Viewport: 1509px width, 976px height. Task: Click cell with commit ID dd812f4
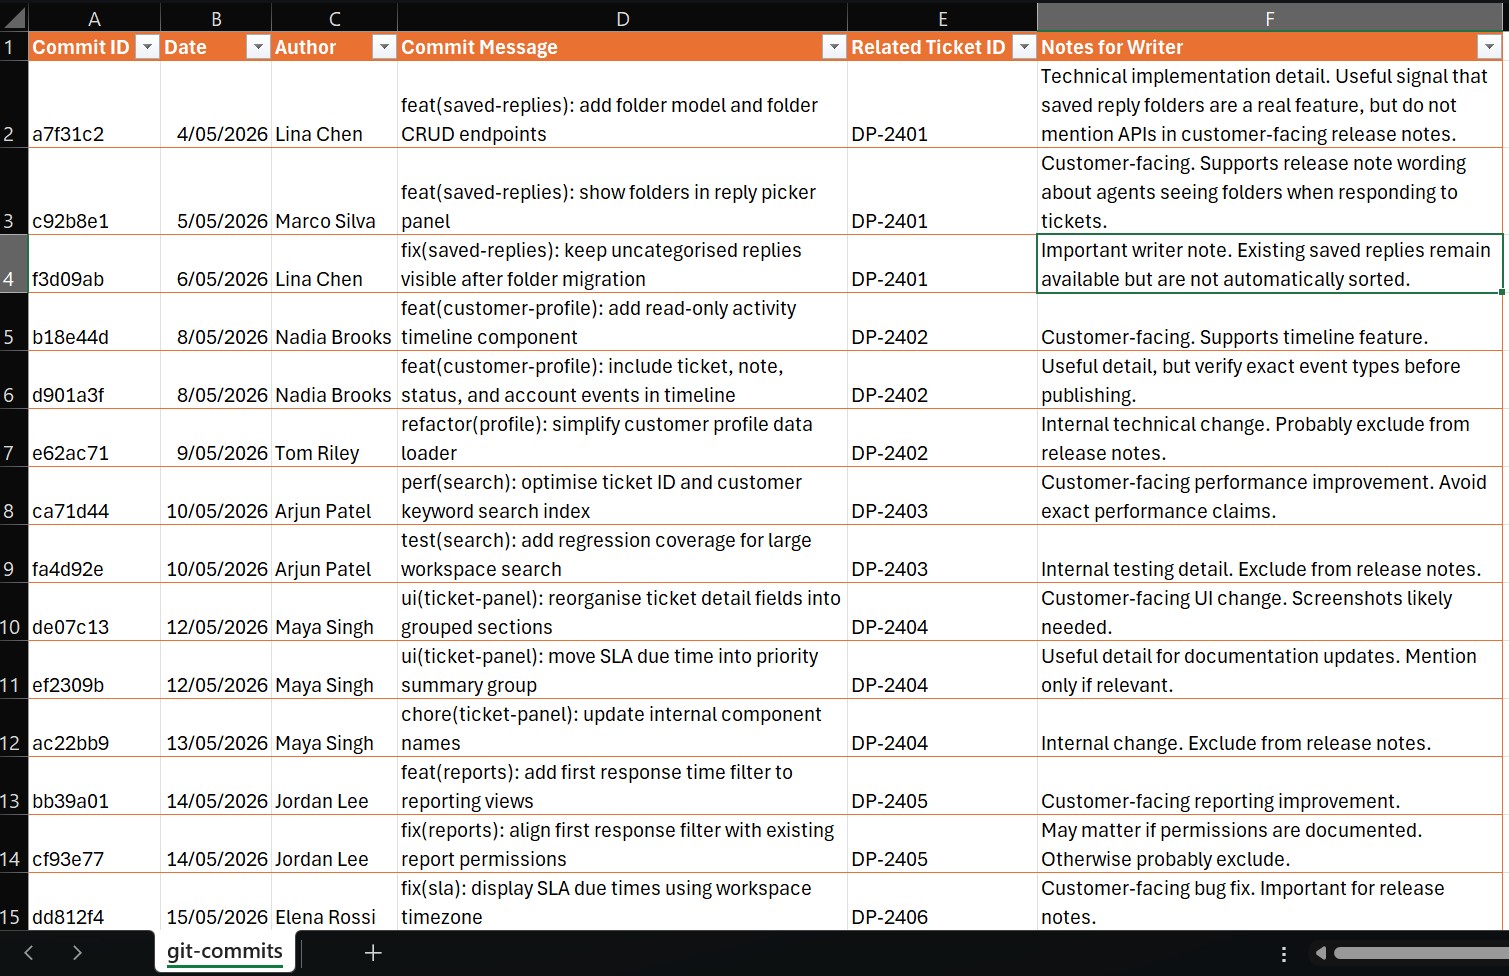tap(94, 902)
